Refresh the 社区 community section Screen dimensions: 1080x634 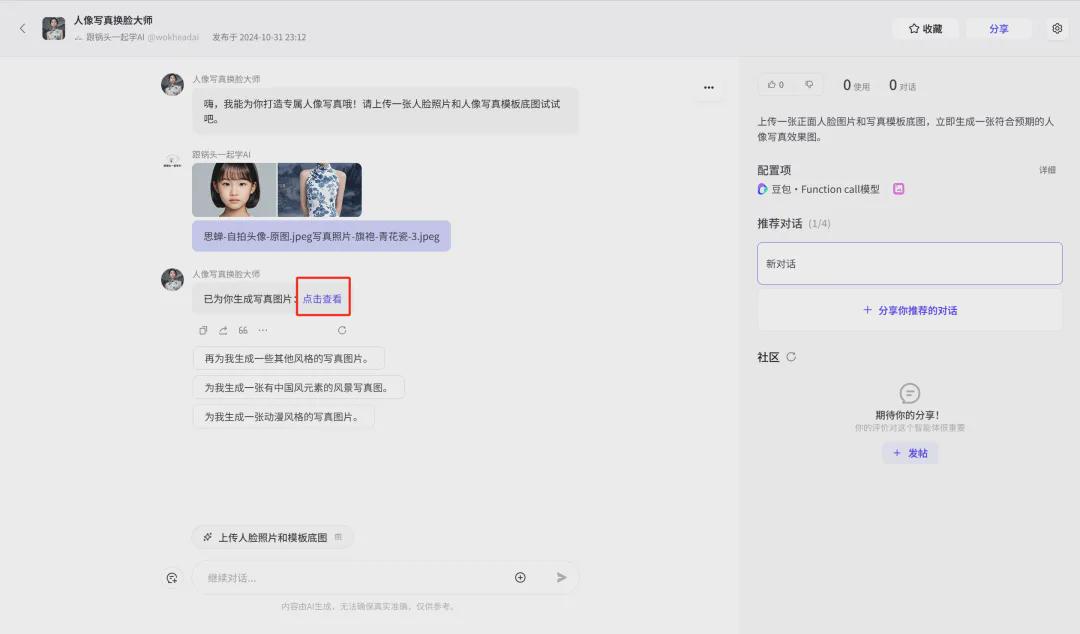tap(791, 357)
